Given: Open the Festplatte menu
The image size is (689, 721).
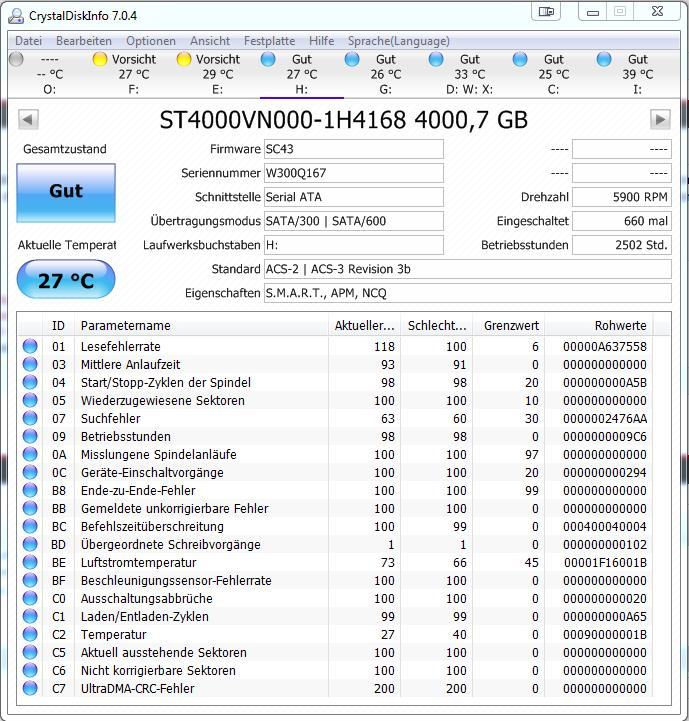Looking at the screenshot, I should [x=270, y=41].
